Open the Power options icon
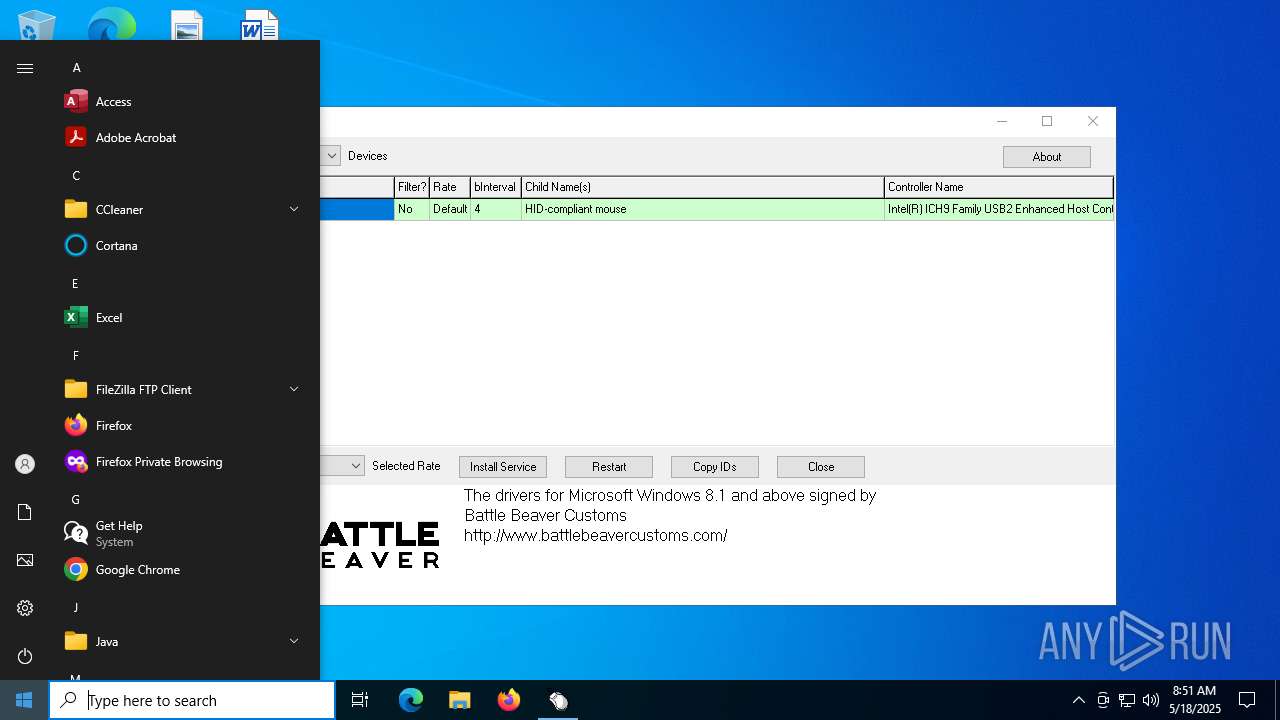This screenshot has height=720, width=1280. coord(25,656)
